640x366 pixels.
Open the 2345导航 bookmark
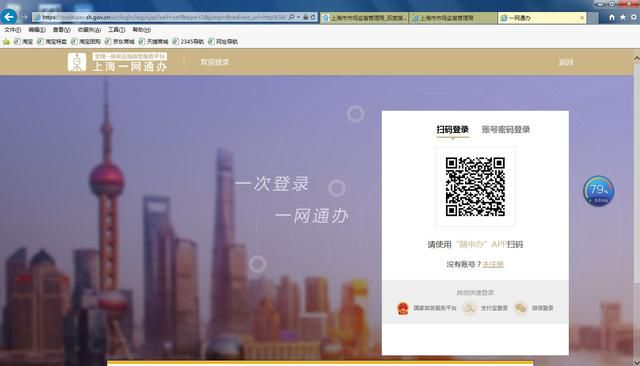point(188,42)
